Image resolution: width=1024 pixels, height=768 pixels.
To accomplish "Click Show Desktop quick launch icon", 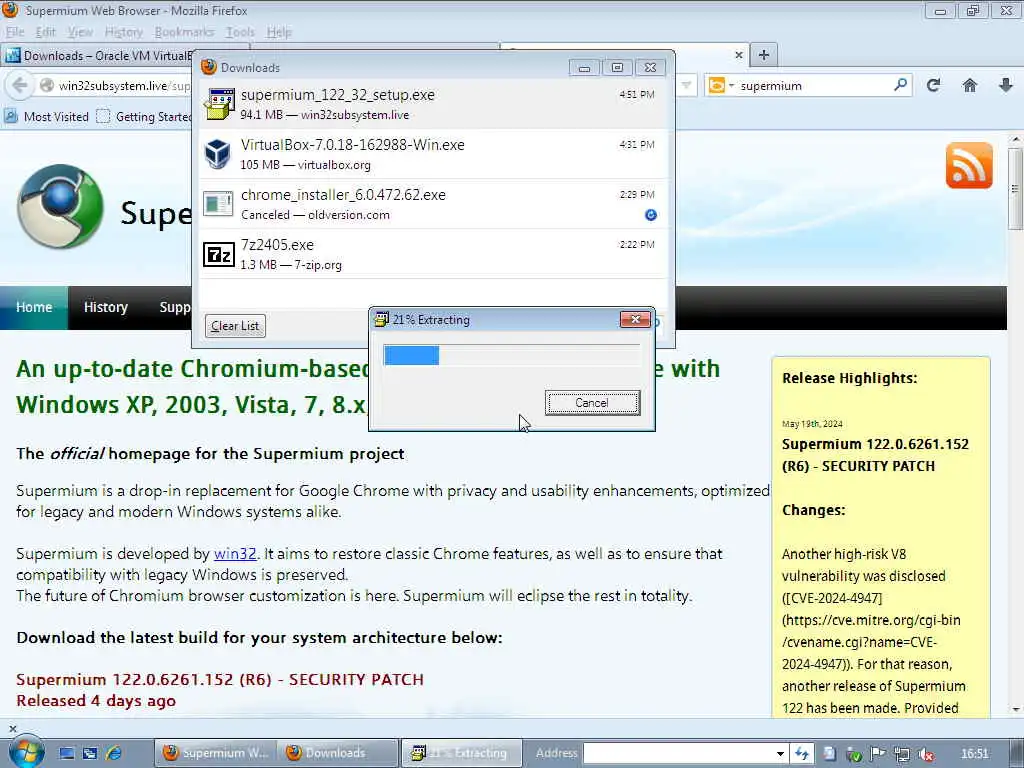I will pyautogui.click(x=67, y=753).
